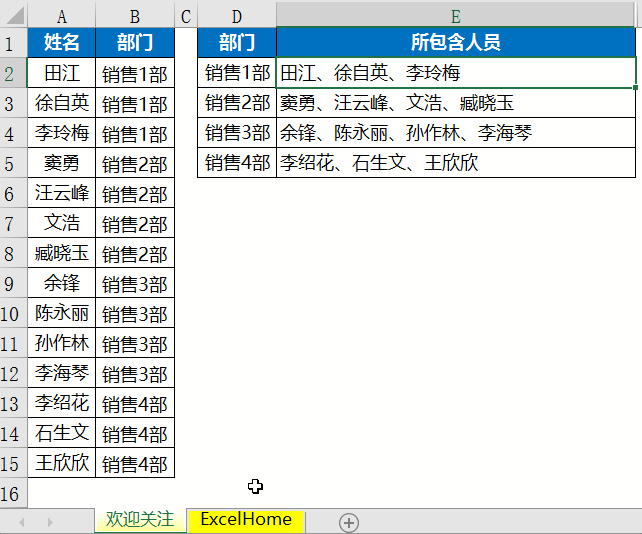642x534 pixels.
Task: Select column A header
Action: click(x=61, y=16)
